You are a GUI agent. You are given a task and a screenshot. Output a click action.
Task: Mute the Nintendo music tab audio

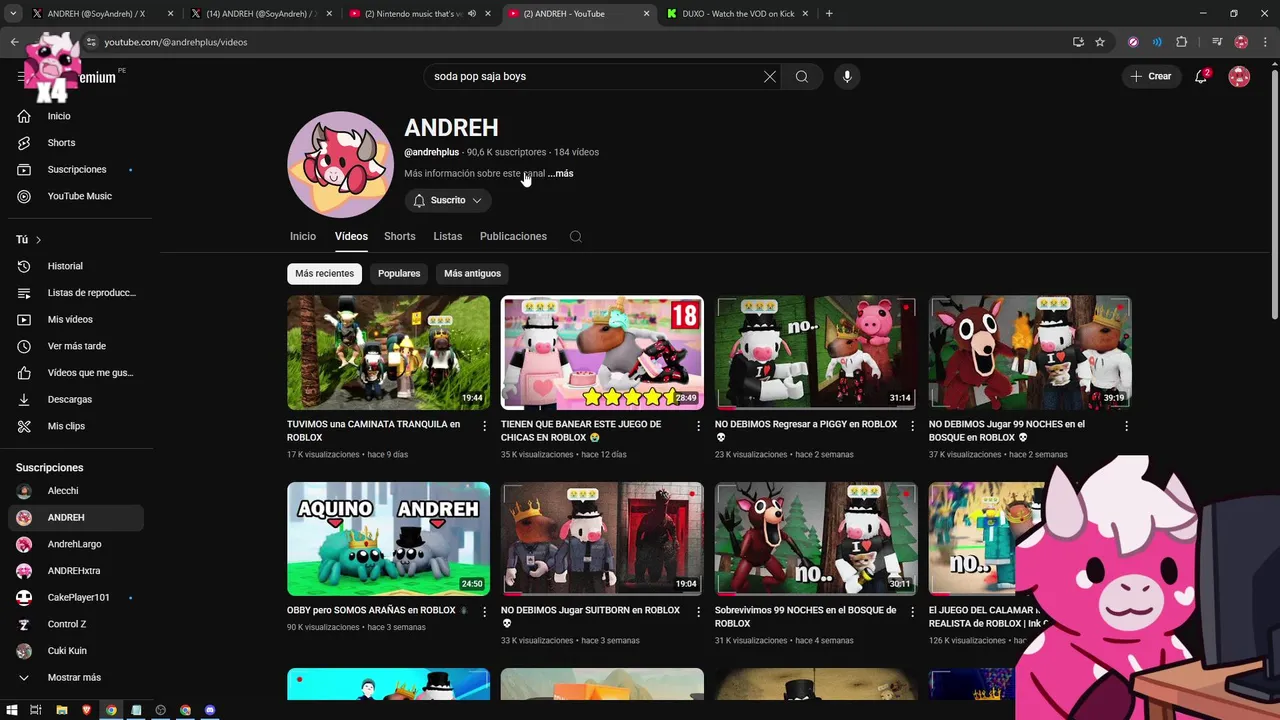[x=471, y=14]
